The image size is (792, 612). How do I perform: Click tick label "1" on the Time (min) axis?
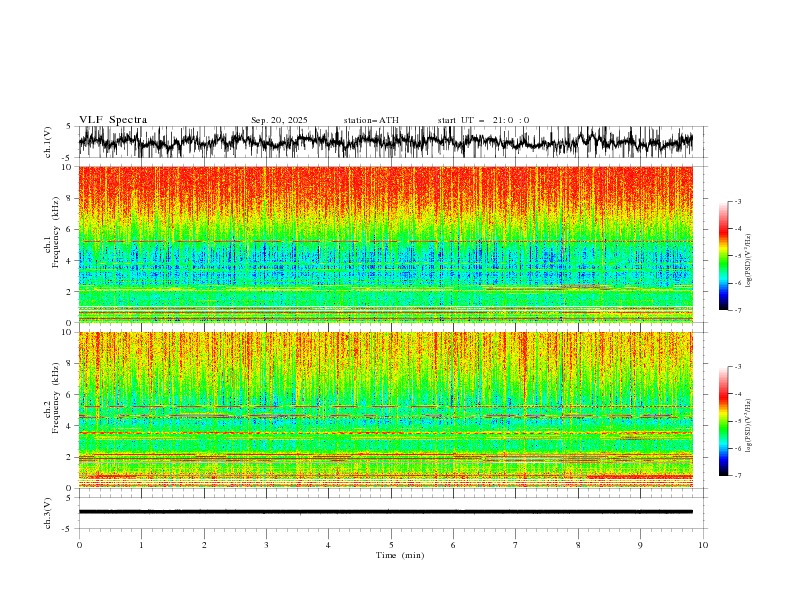click(x=141, y=545)
